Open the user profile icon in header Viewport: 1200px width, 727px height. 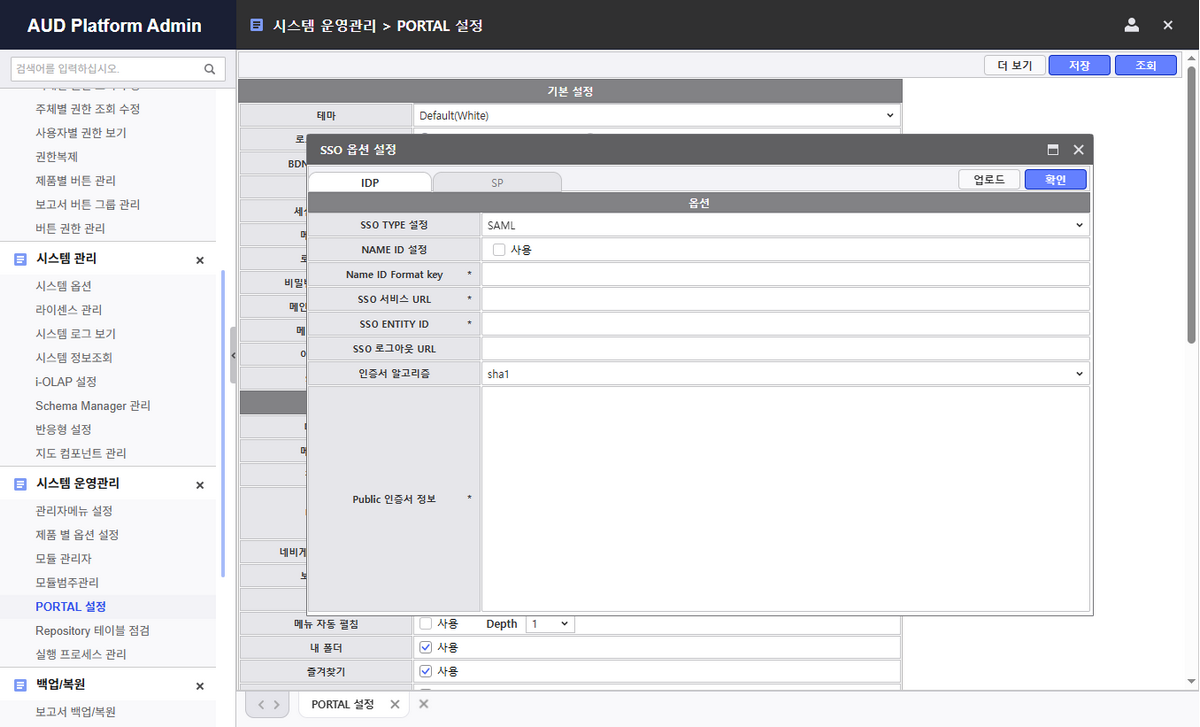1131,25
